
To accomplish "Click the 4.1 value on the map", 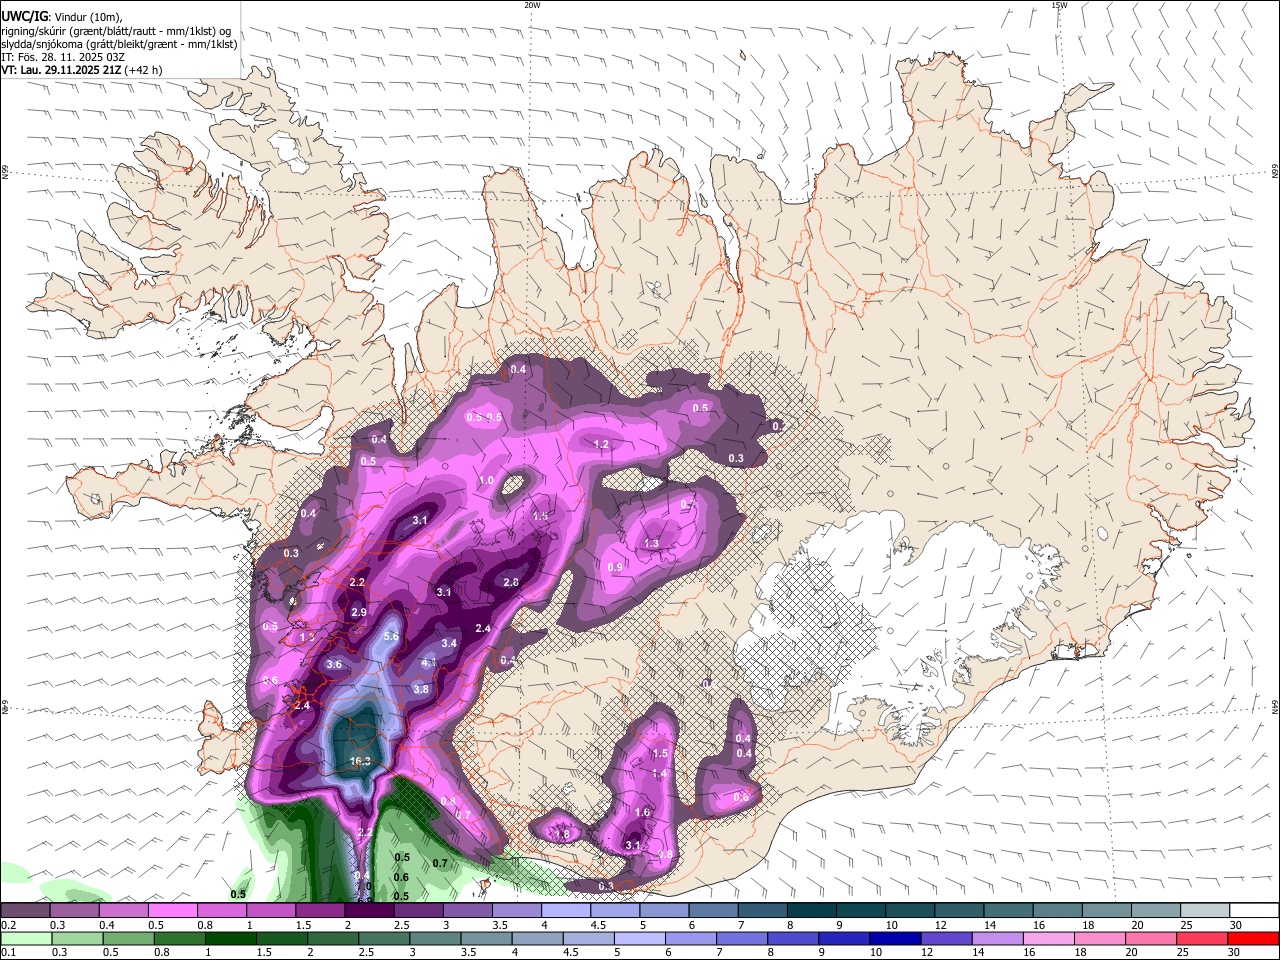I will click(428, 662).
